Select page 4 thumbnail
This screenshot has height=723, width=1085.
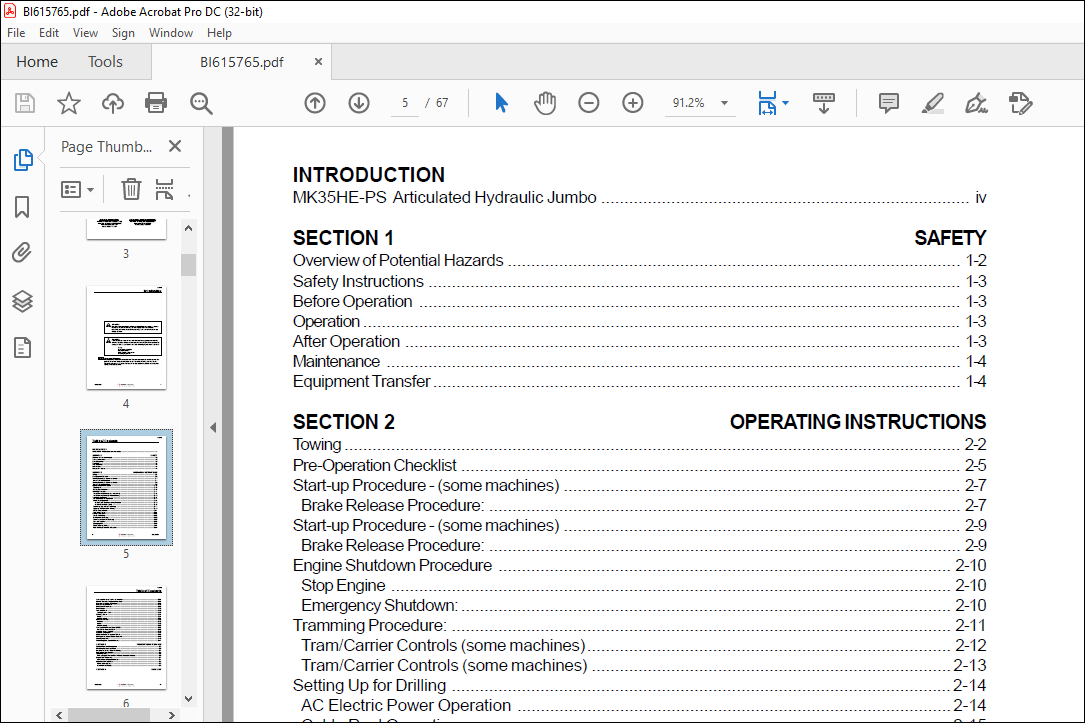click(127, 338)
